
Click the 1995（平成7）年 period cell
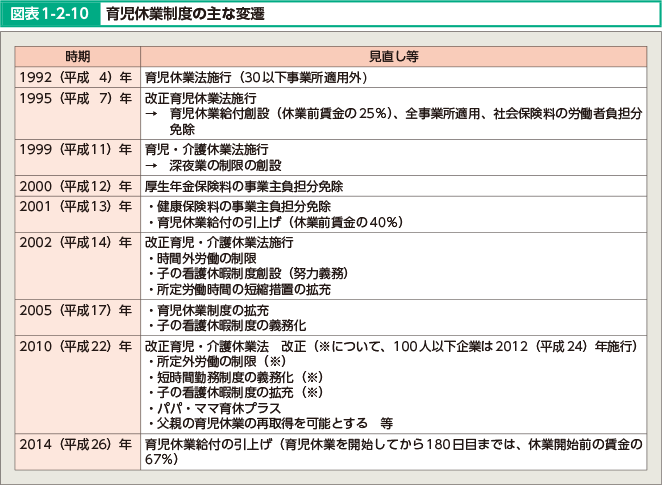click(77, 98)
